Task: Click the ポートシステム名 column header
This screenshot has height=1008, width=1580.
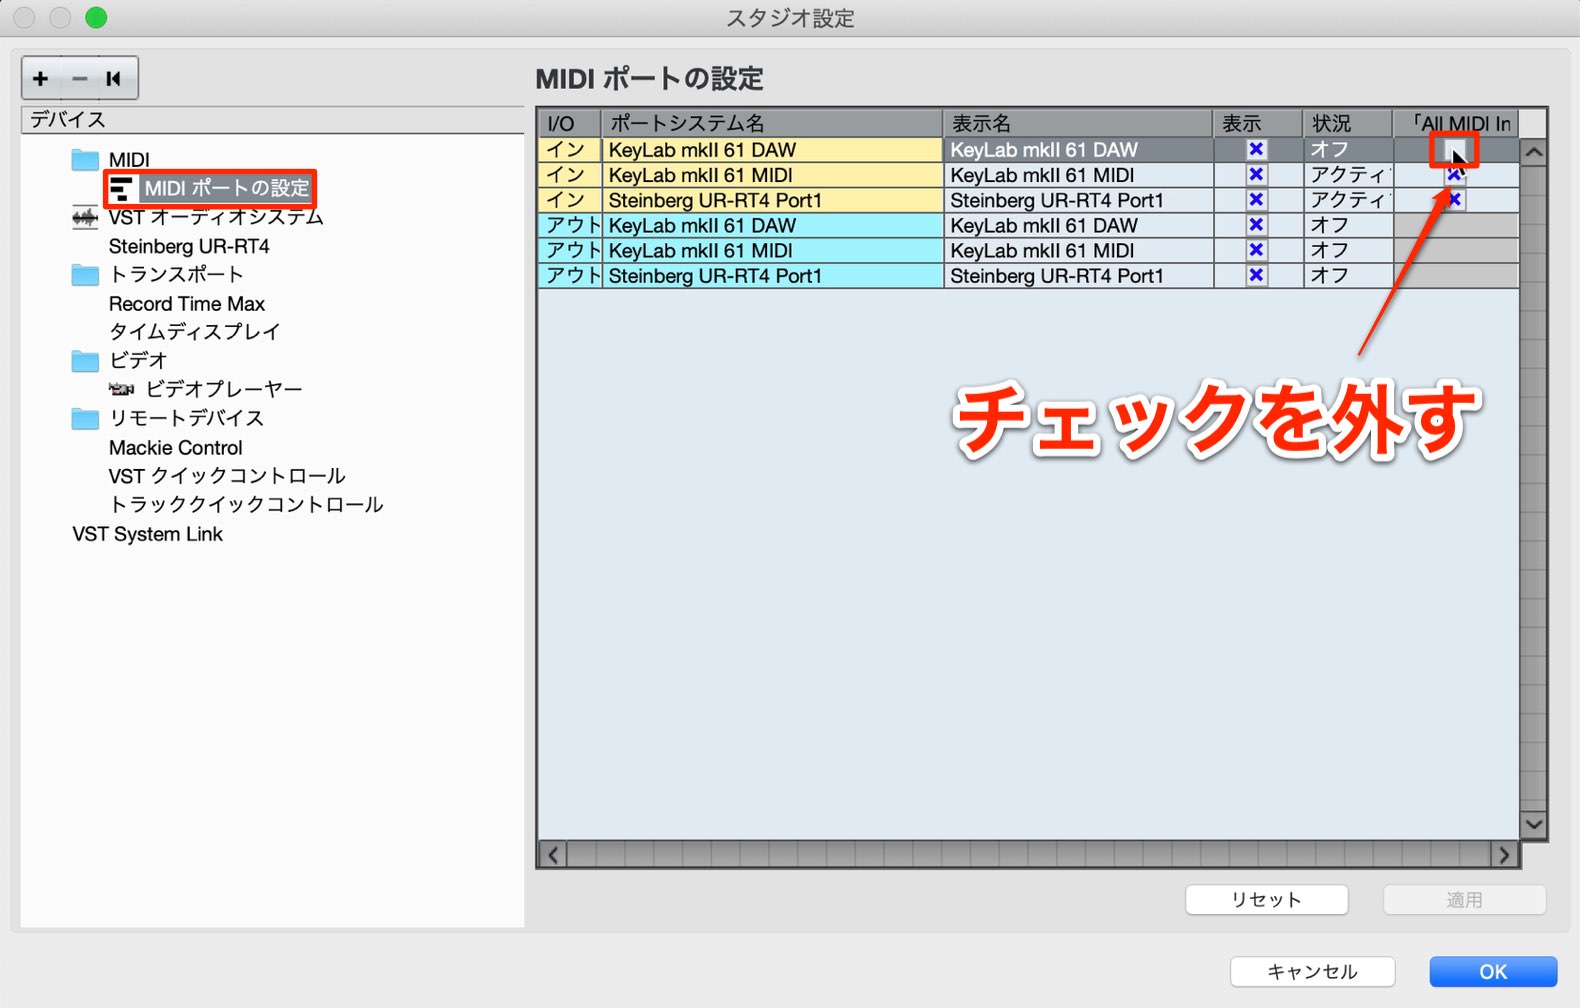Action: pyautogui.click(x=772, y=123)
